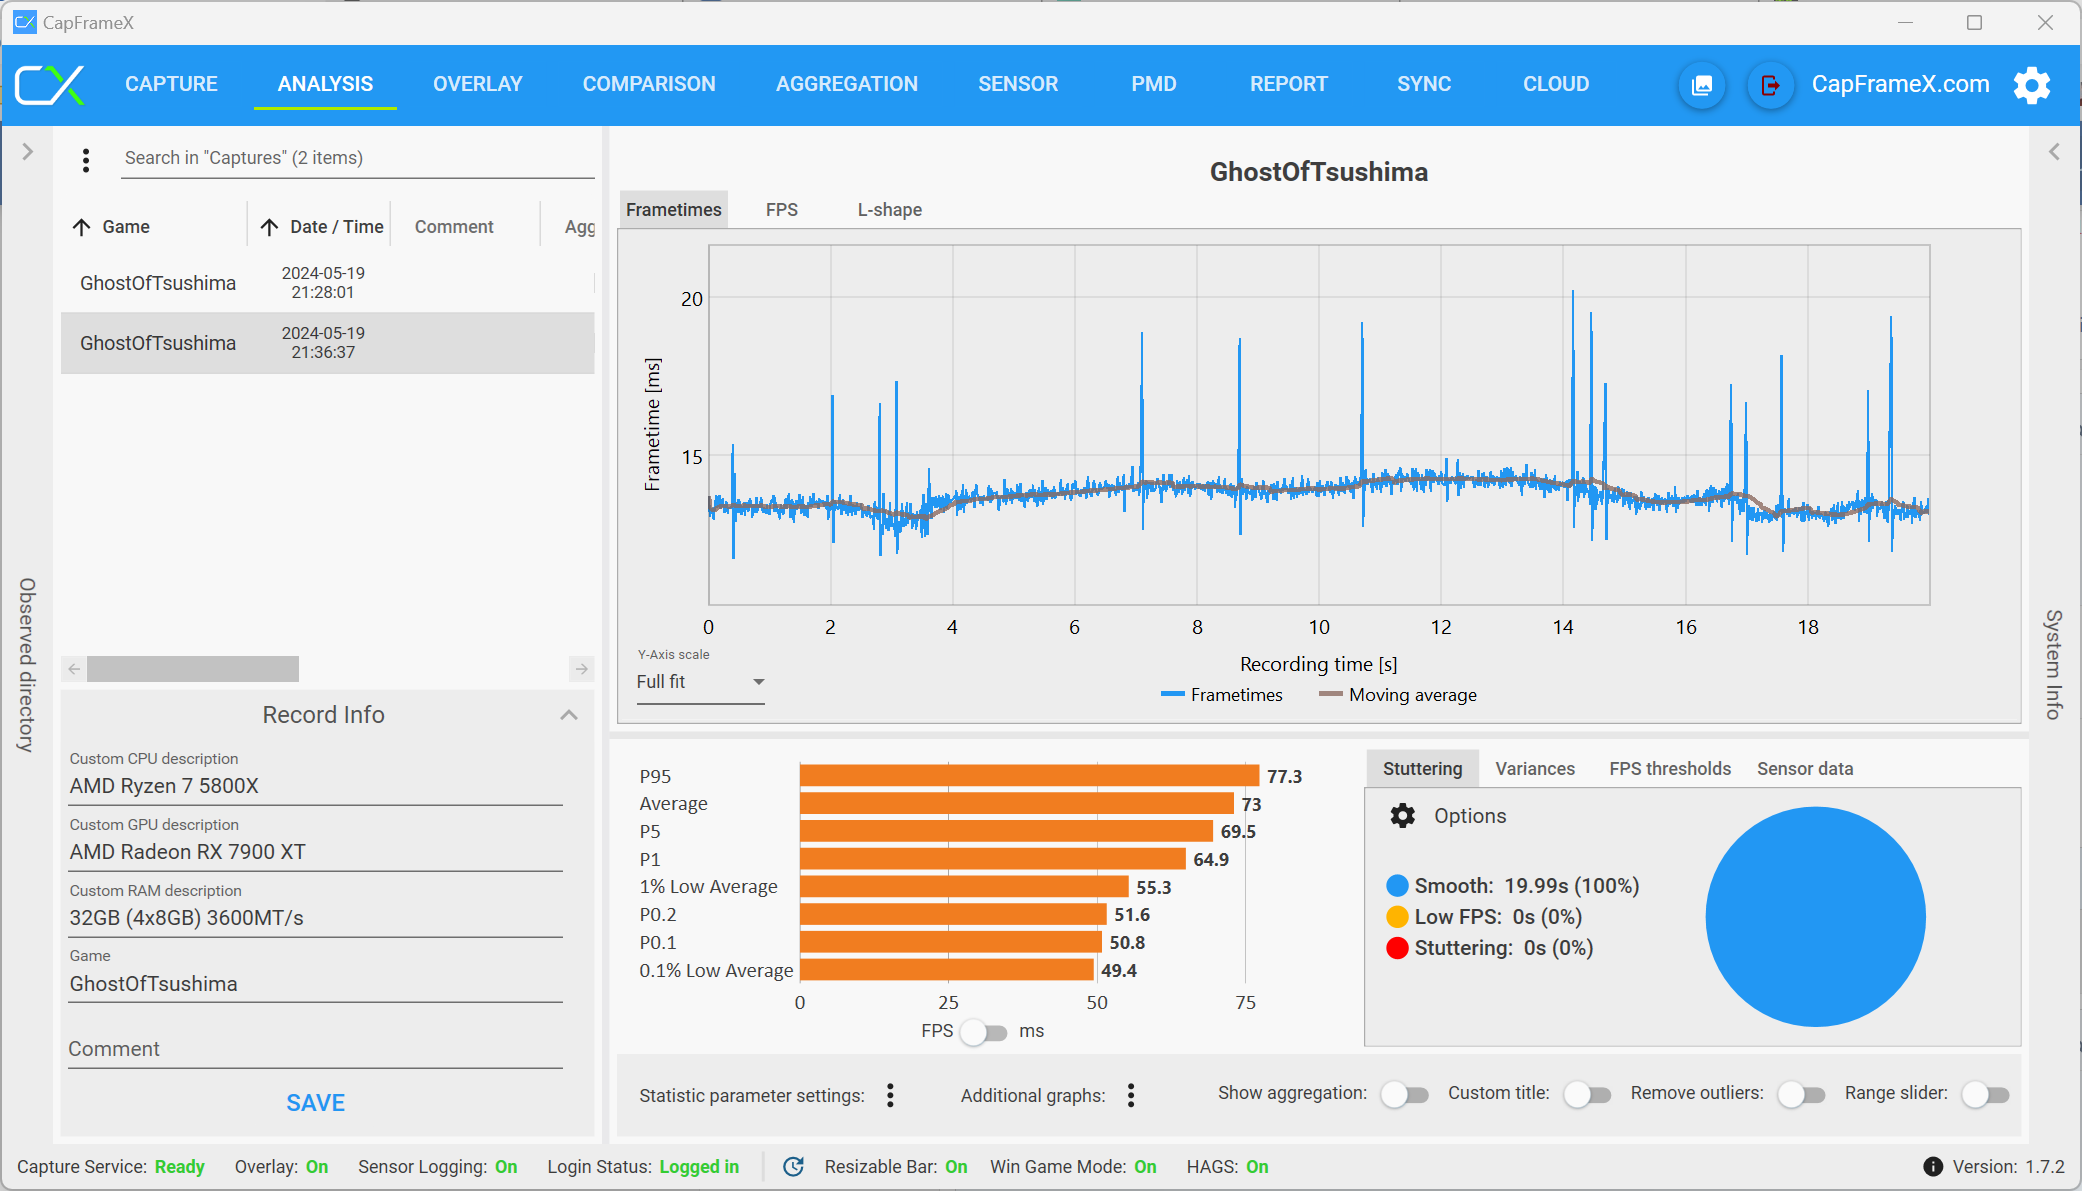The width and height of the screenshot is (2082, 1191).
Task: Open Statistic parameter settings menu
Action: [x=890, y=1096]
